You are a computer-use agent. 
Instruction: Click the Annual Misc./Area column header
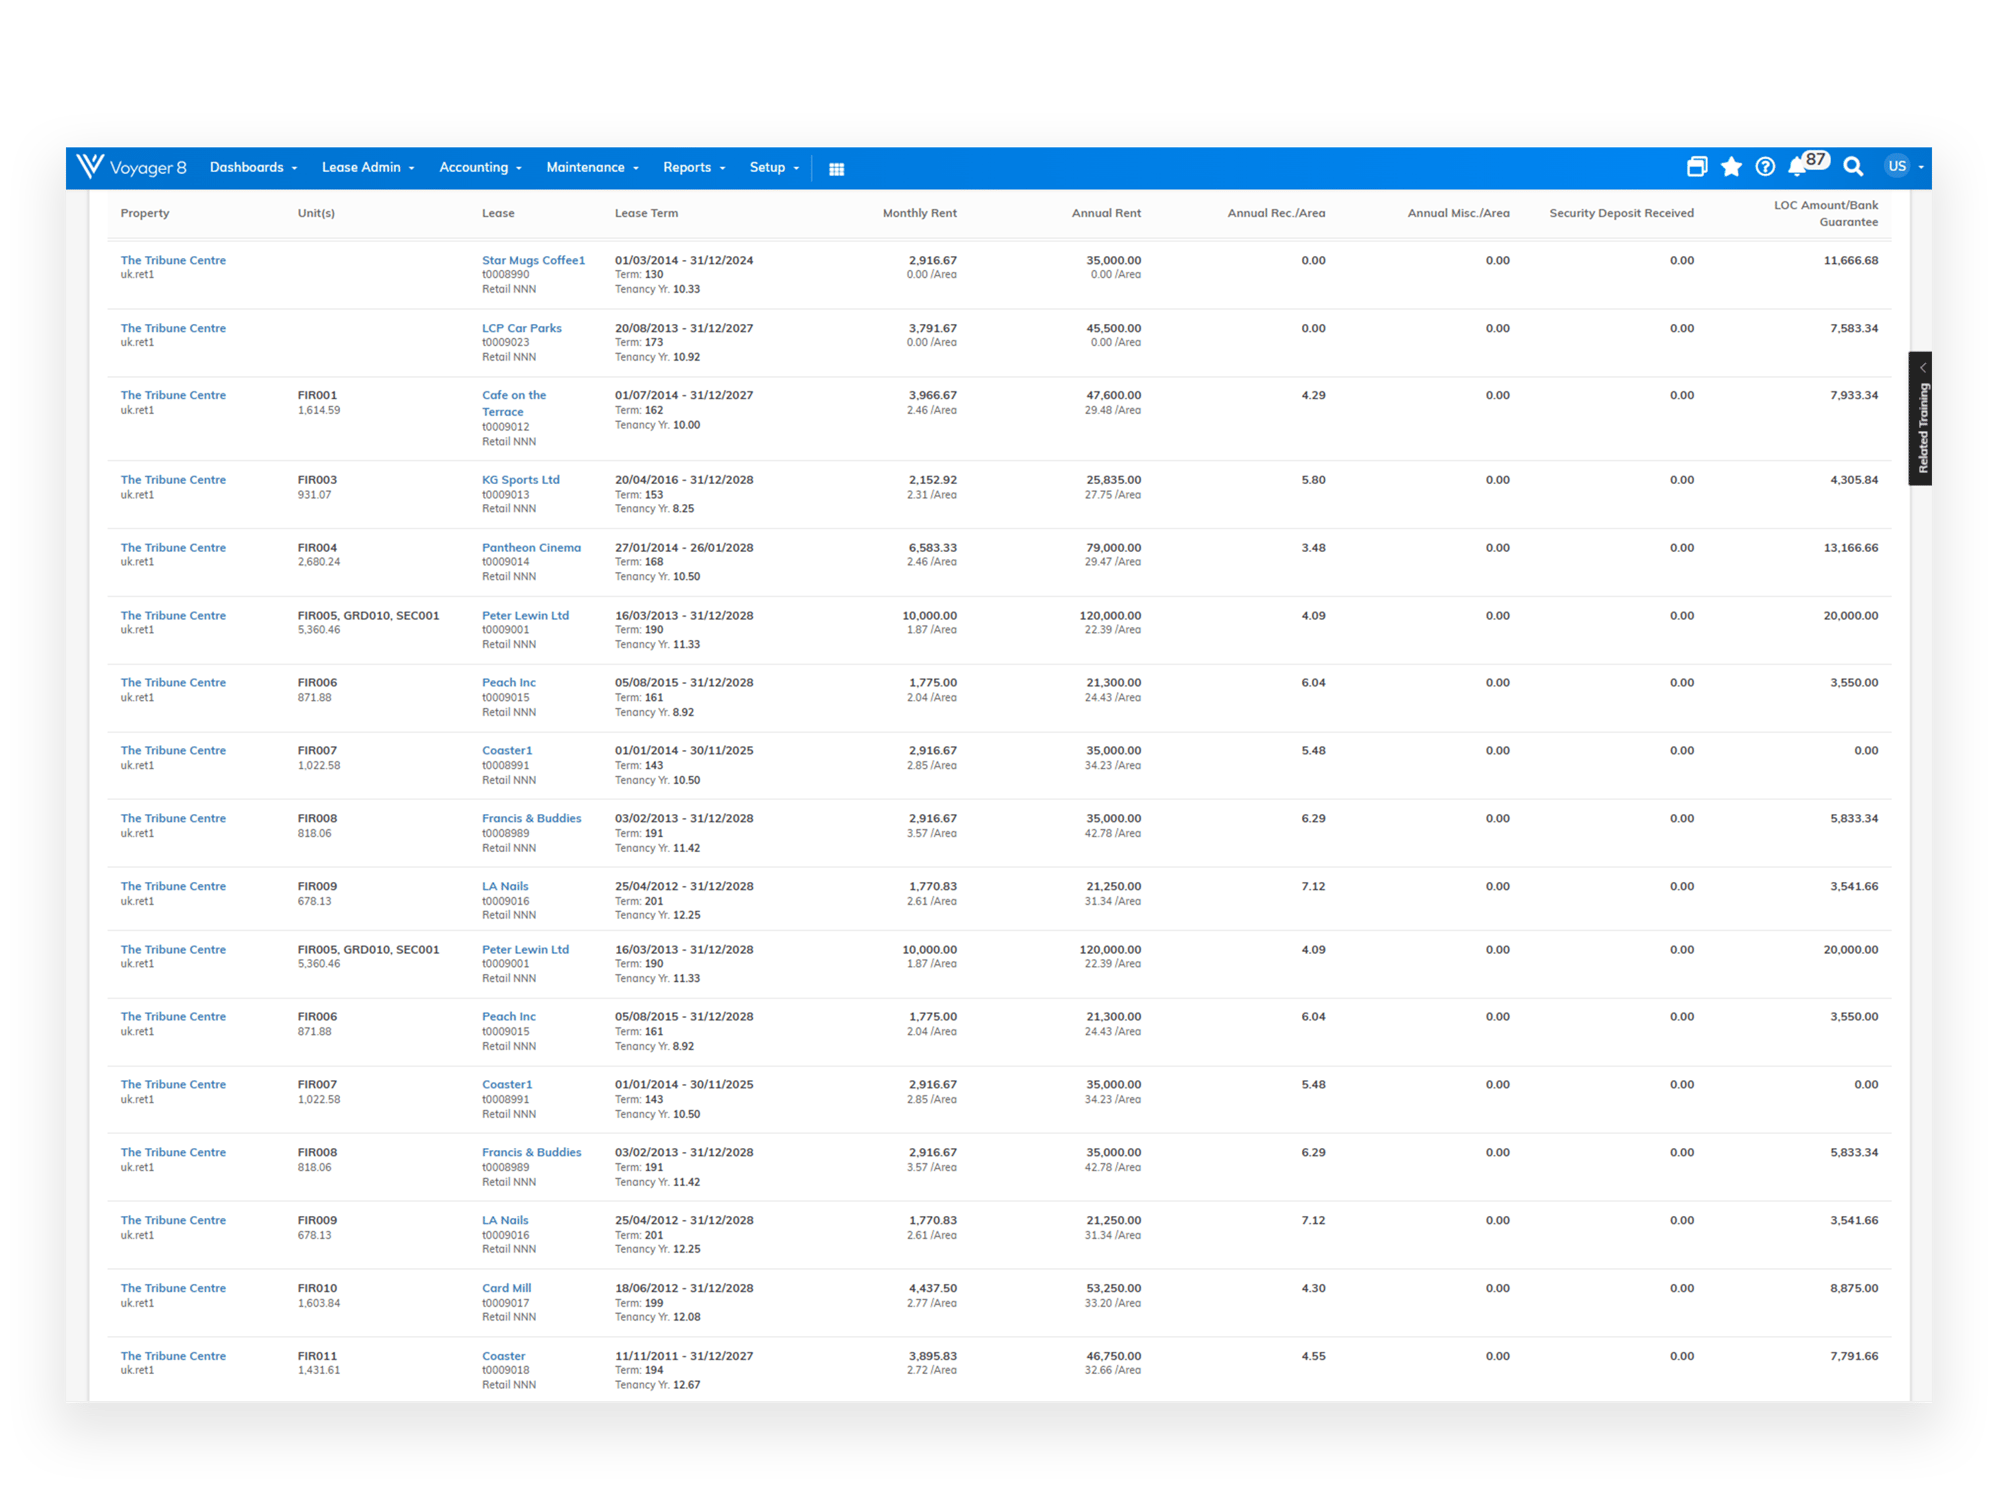(x=1458, y=213)
